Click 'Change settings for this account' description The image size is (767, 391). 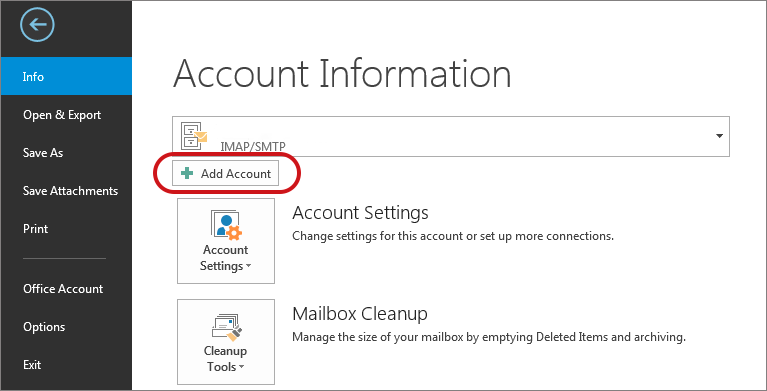click(x=452, y=236)
